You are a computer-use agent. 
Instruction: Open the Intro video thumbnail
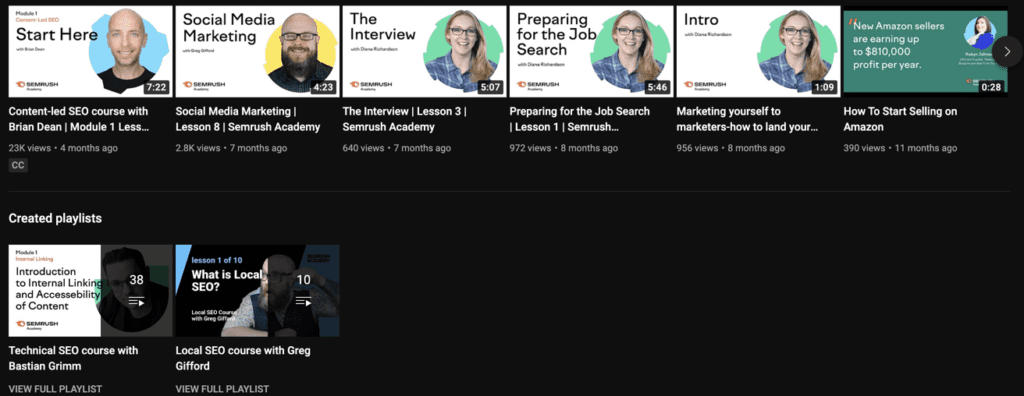point(758,52)
